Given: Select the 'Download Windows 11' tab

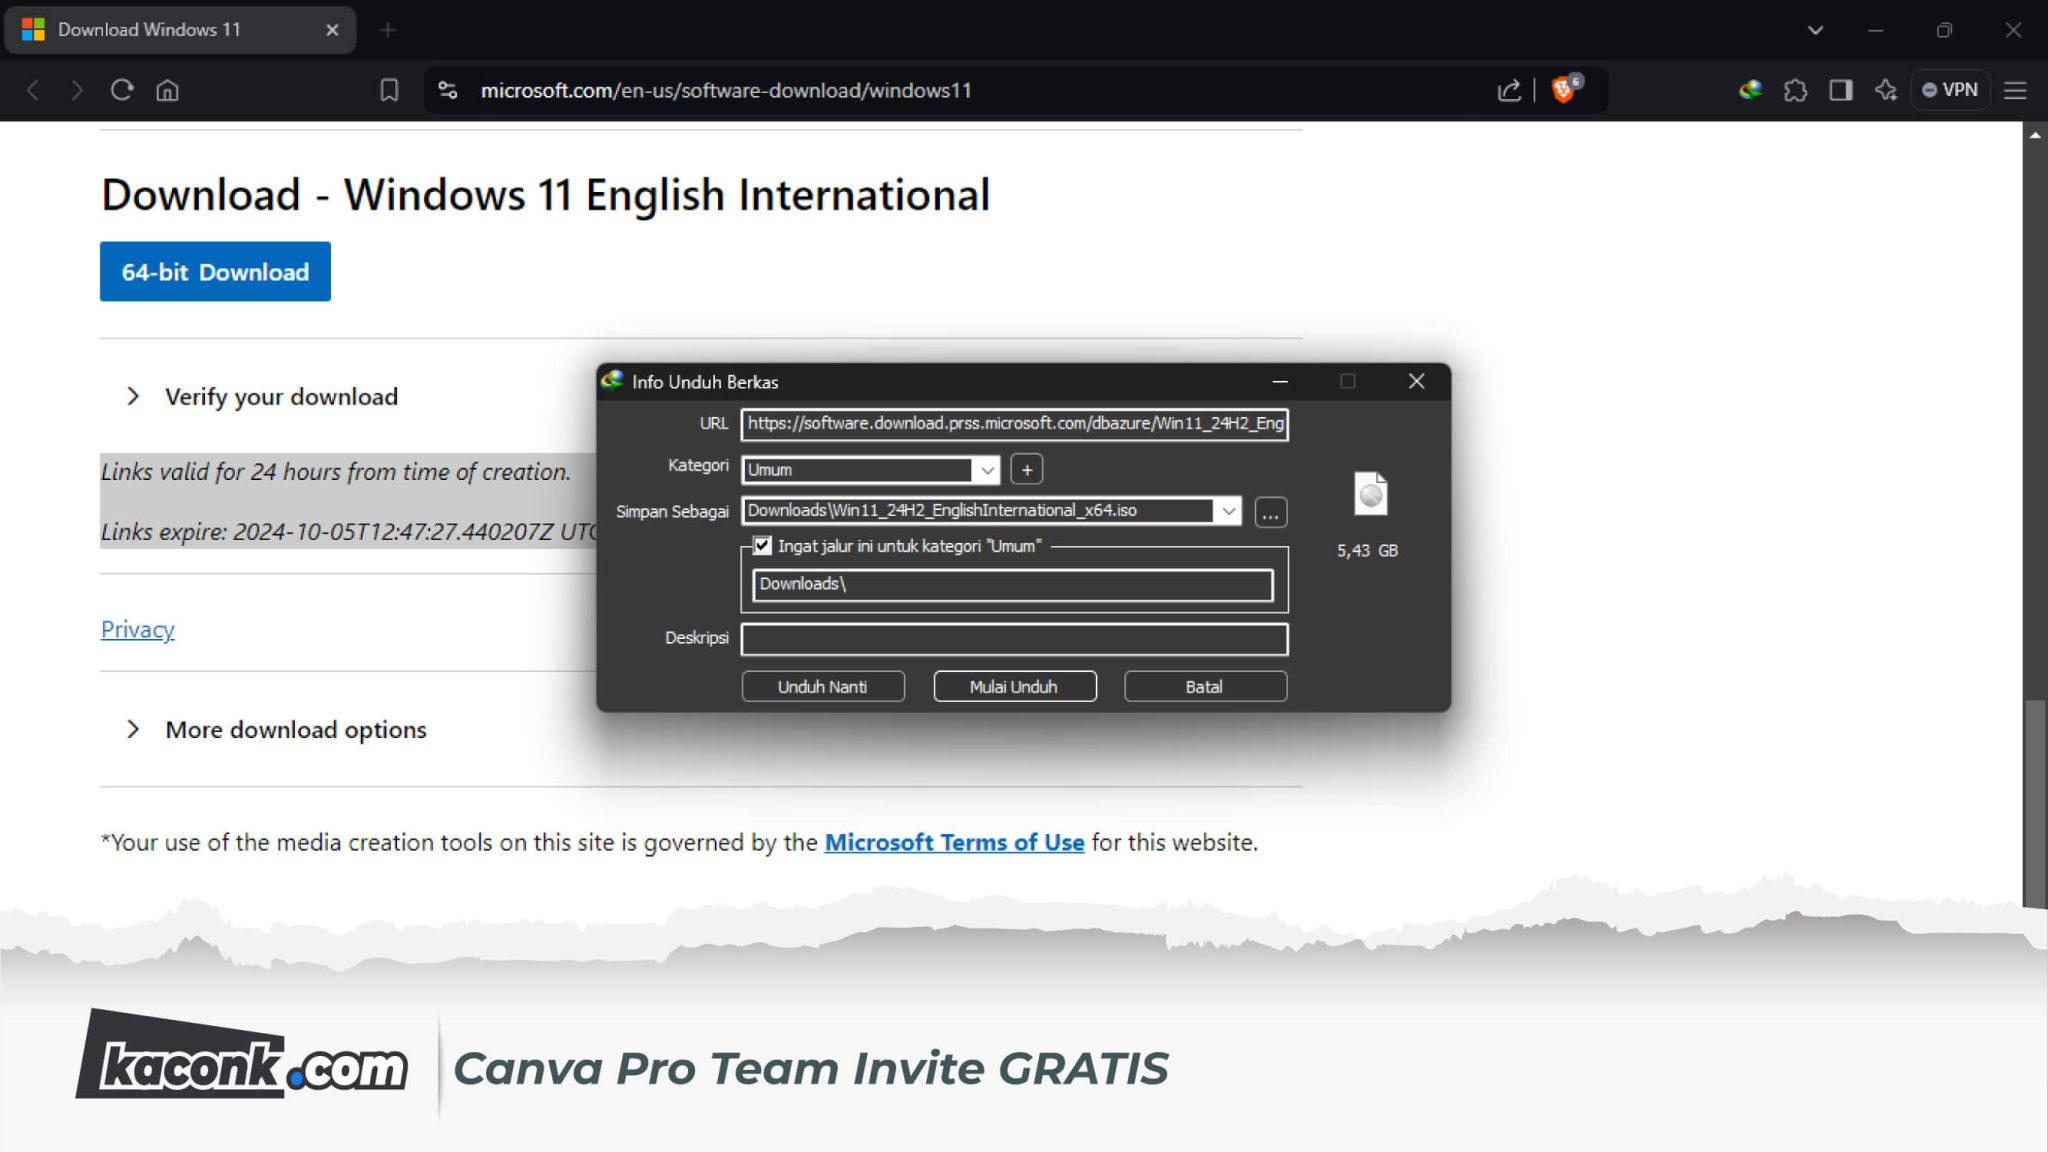Looking at the screenshot, I should tap(150, 29).
